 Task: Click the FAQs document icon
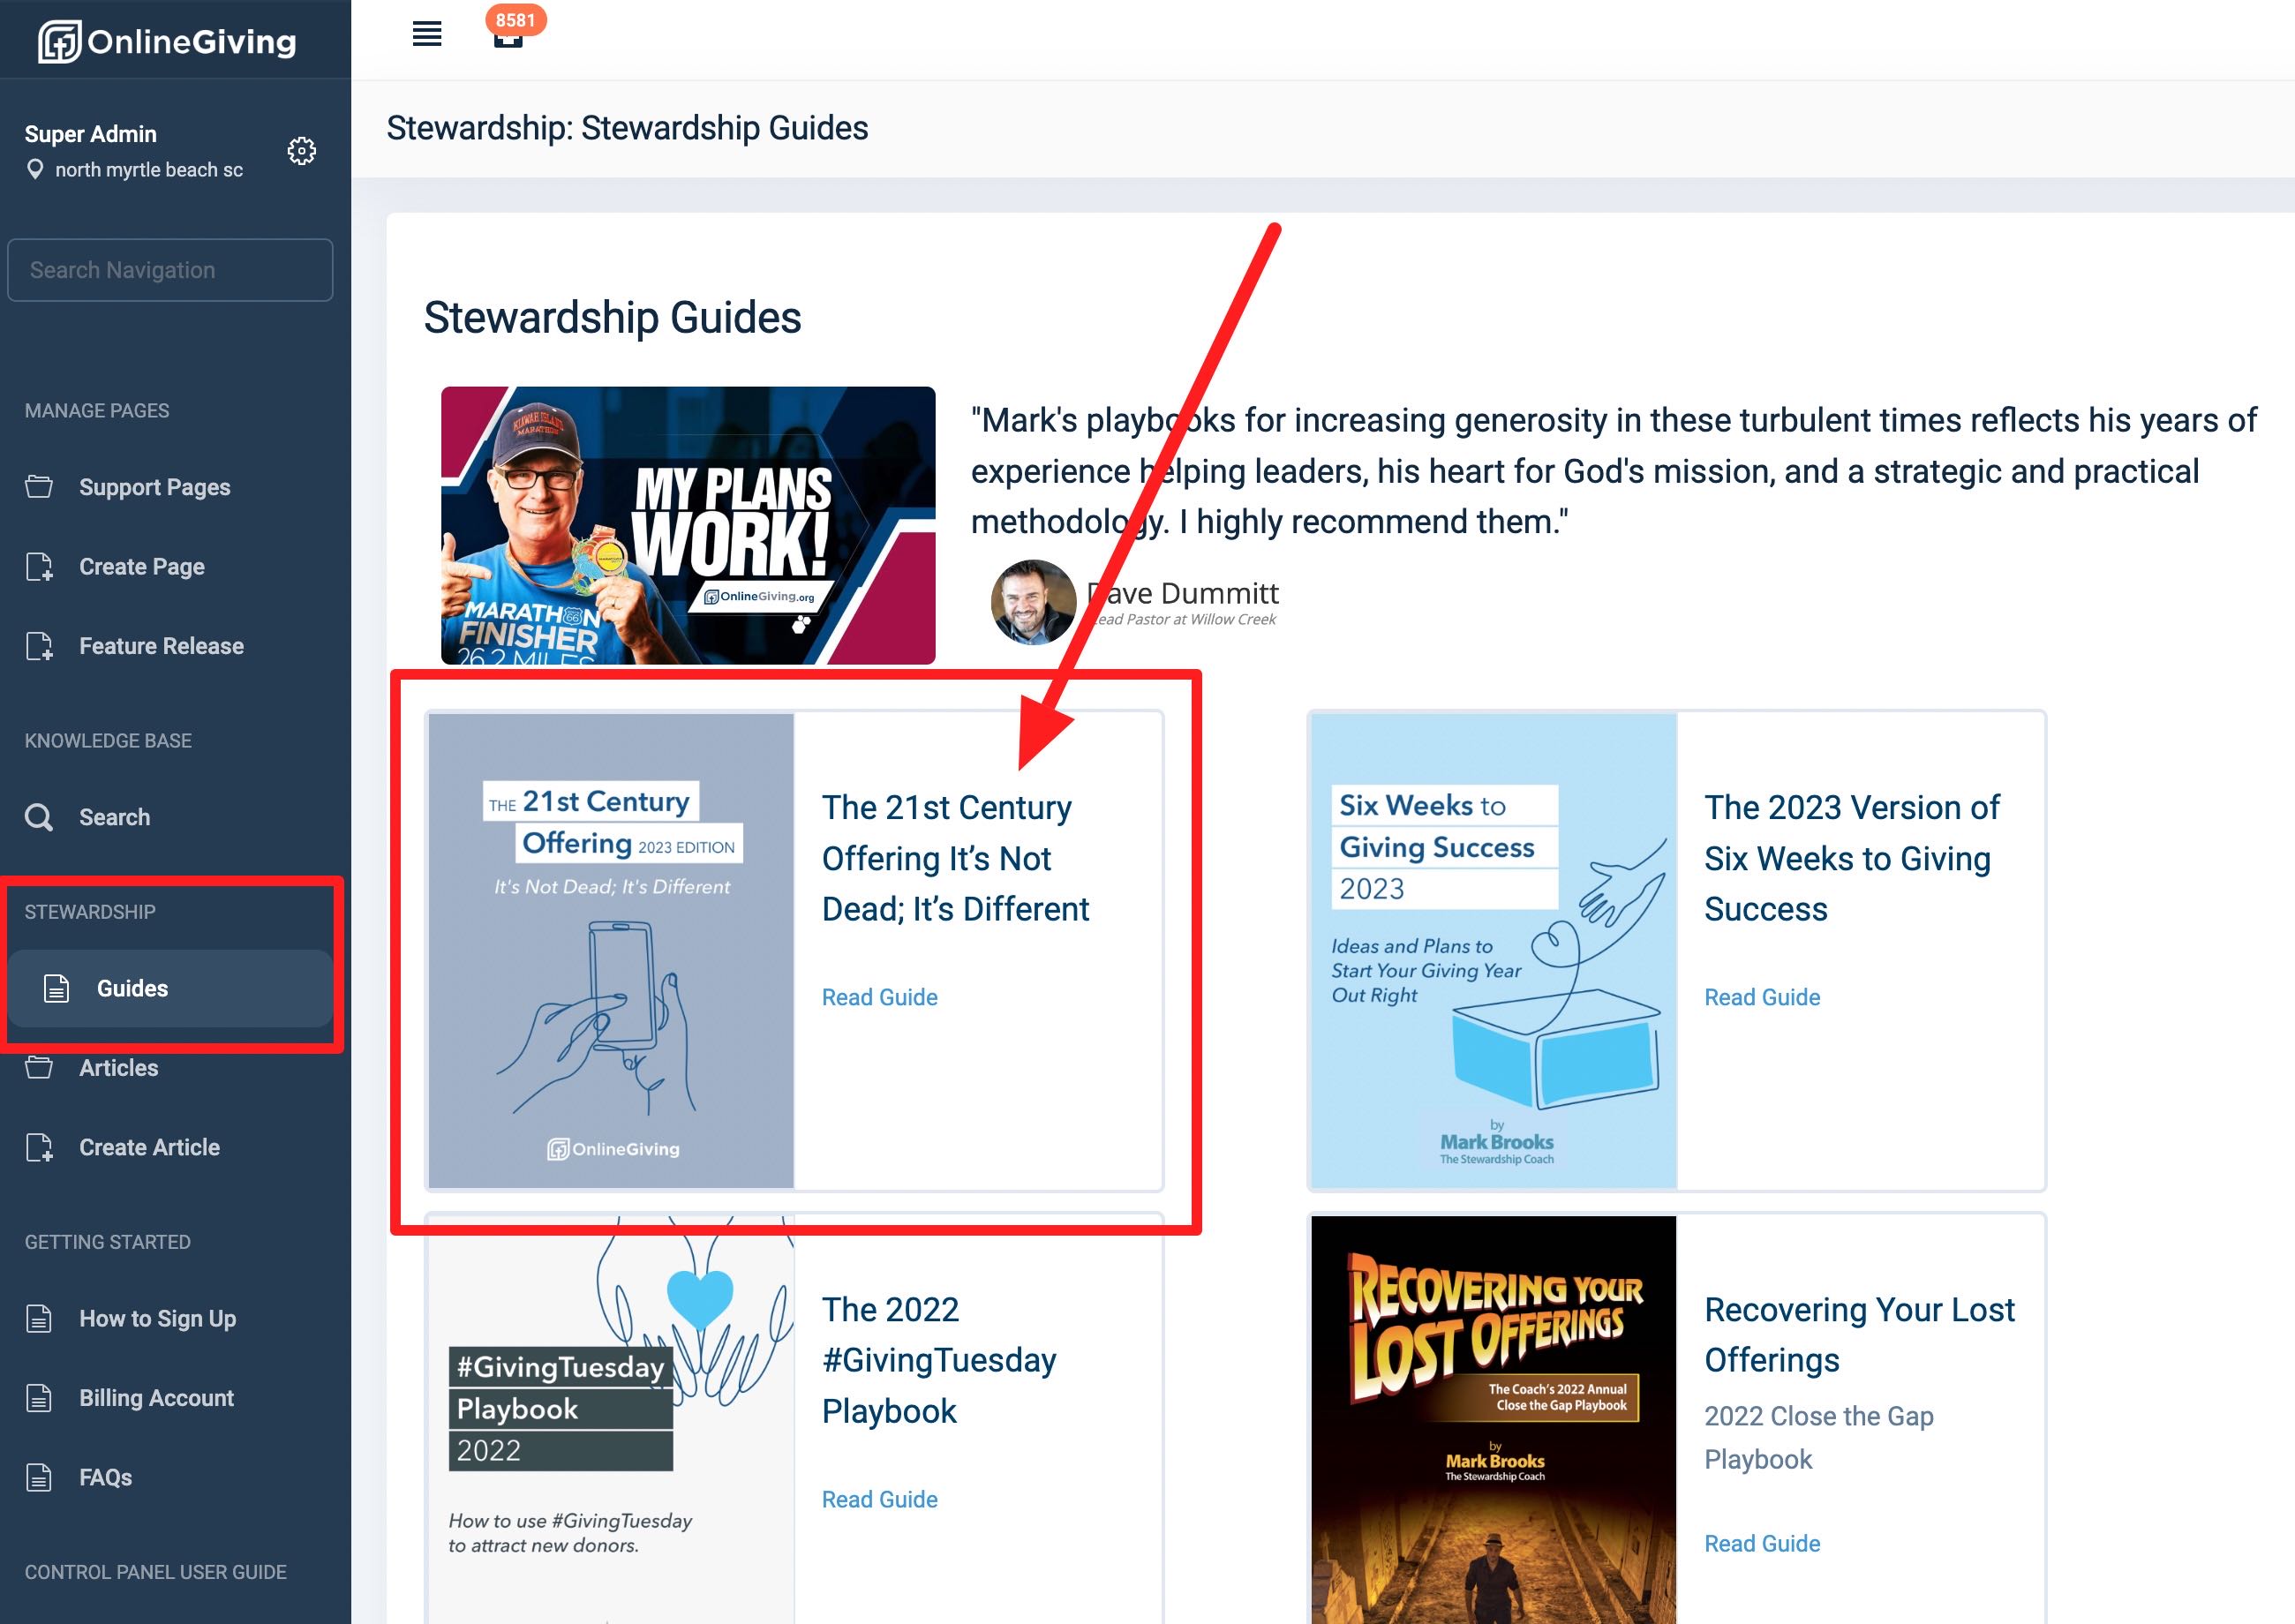[x=39, y=1477]
